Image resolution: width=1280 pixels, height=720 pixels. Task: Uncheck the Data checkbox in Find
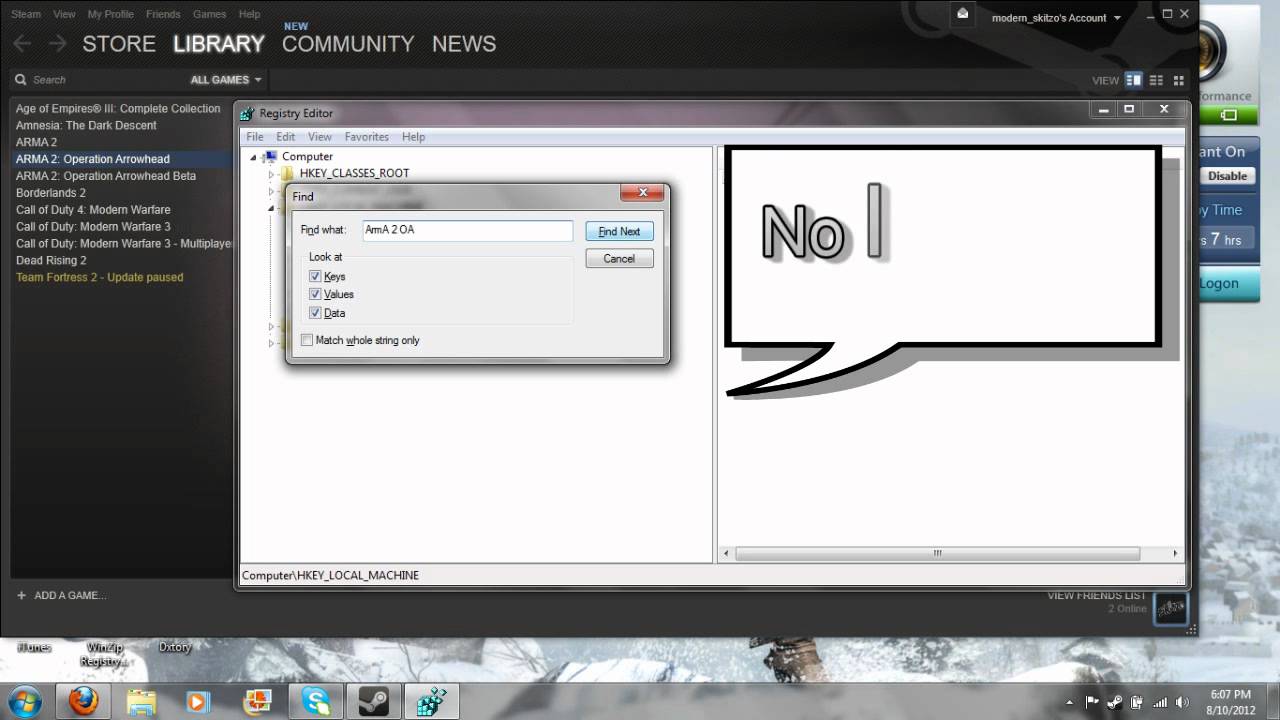[x=315, y=313]
